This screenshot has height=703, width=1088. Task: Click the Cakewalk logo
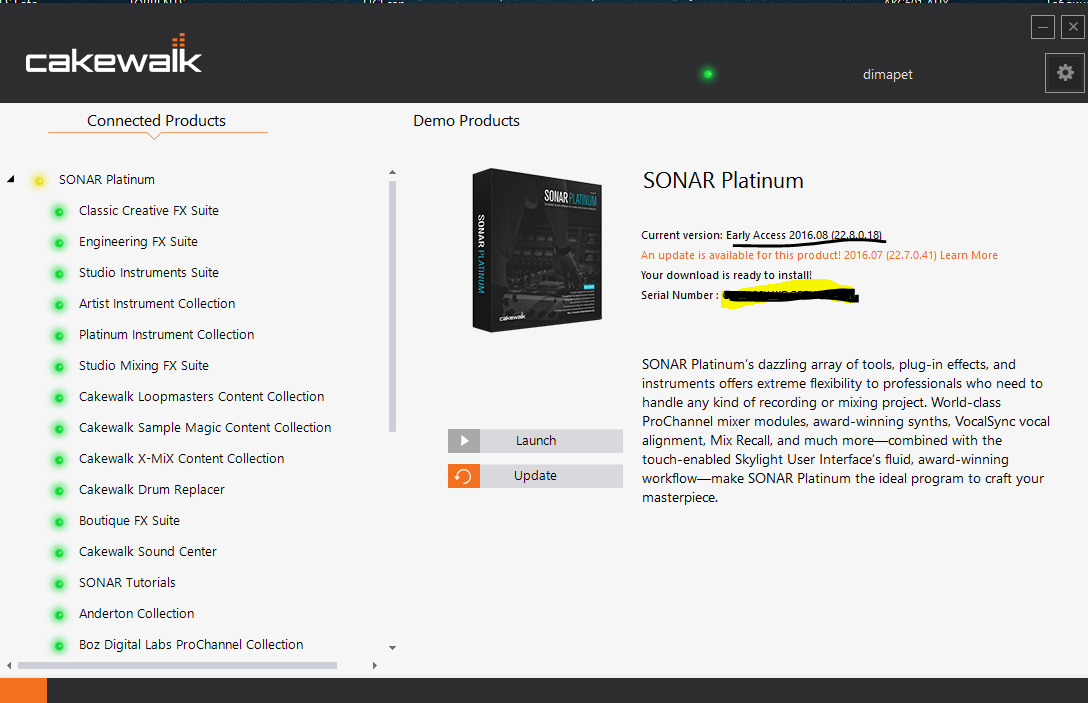point(113,53)
